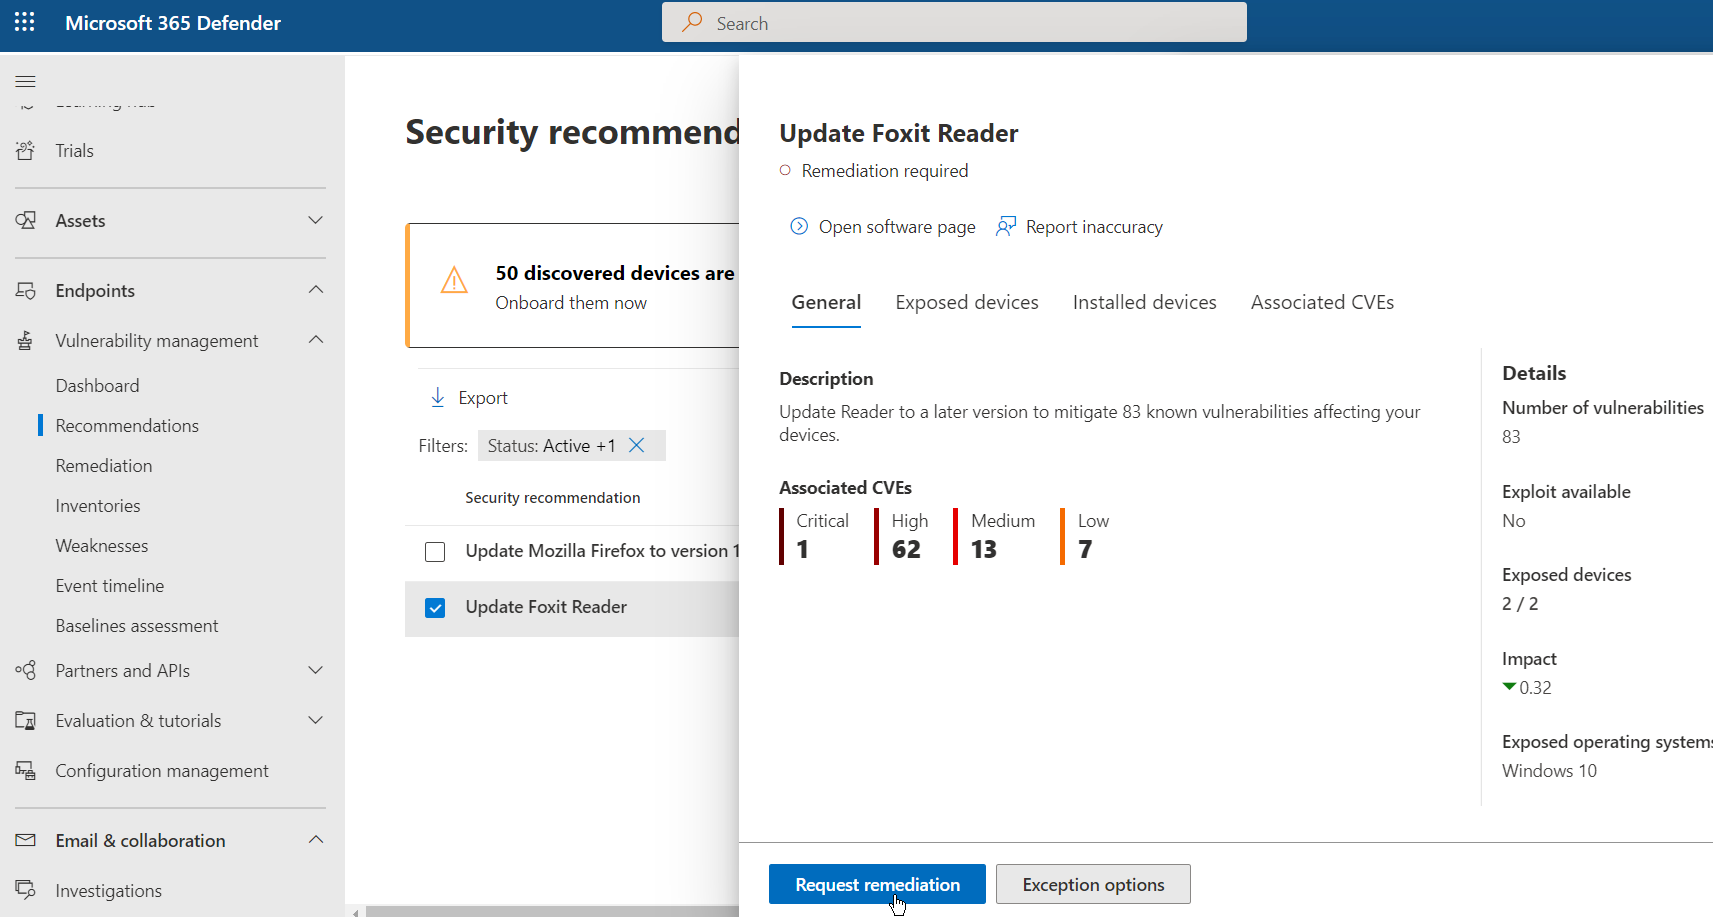Check the Update Mozilla Firefox checkbox
The width and height of the screenshot is (1713, 917).
coord(435,552)
